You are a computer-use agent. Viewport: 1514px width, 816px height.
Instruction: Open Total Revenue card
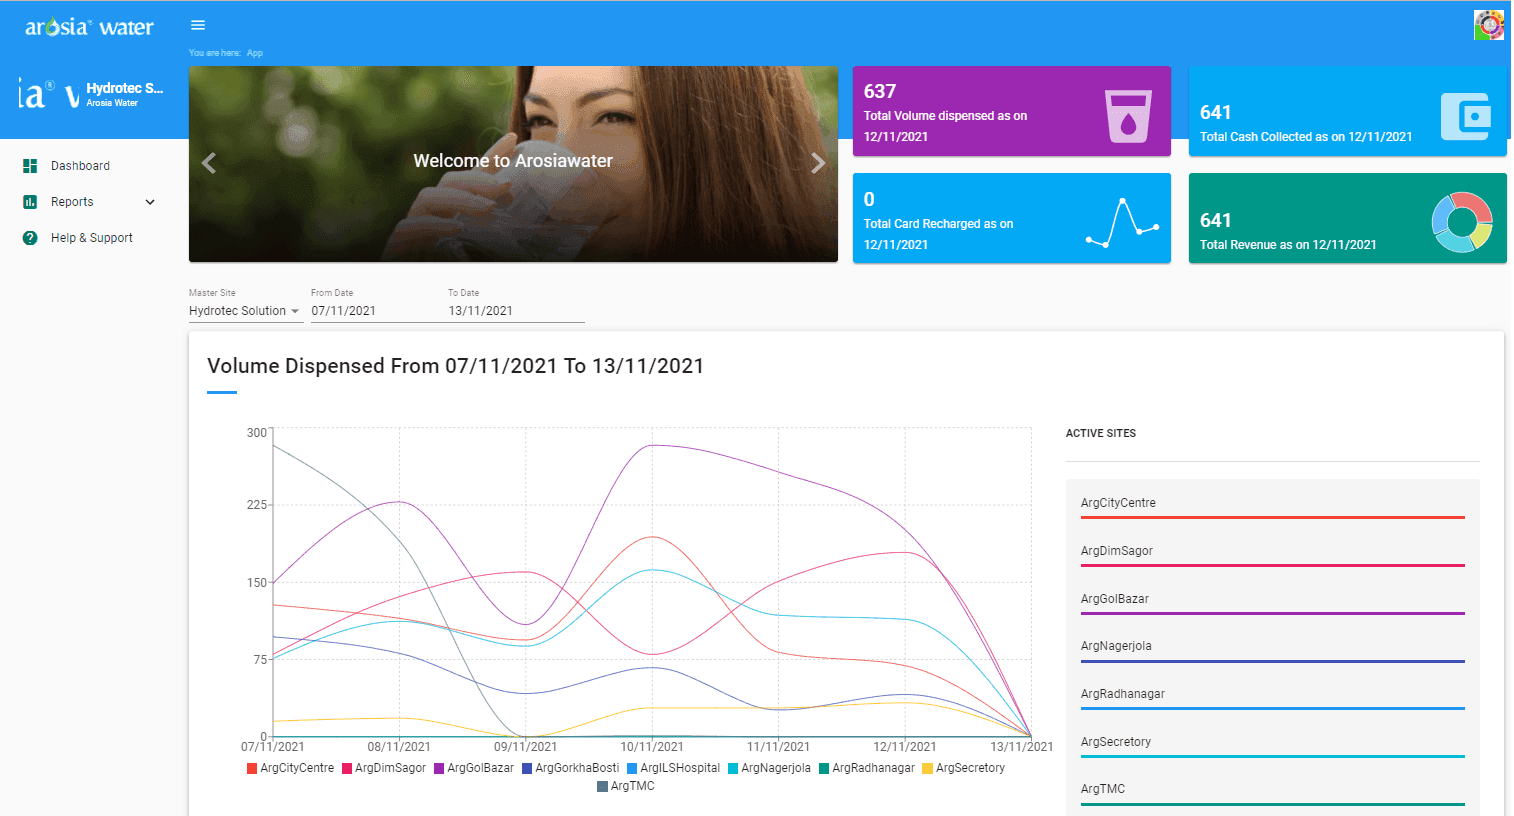tap(1347, 218)
